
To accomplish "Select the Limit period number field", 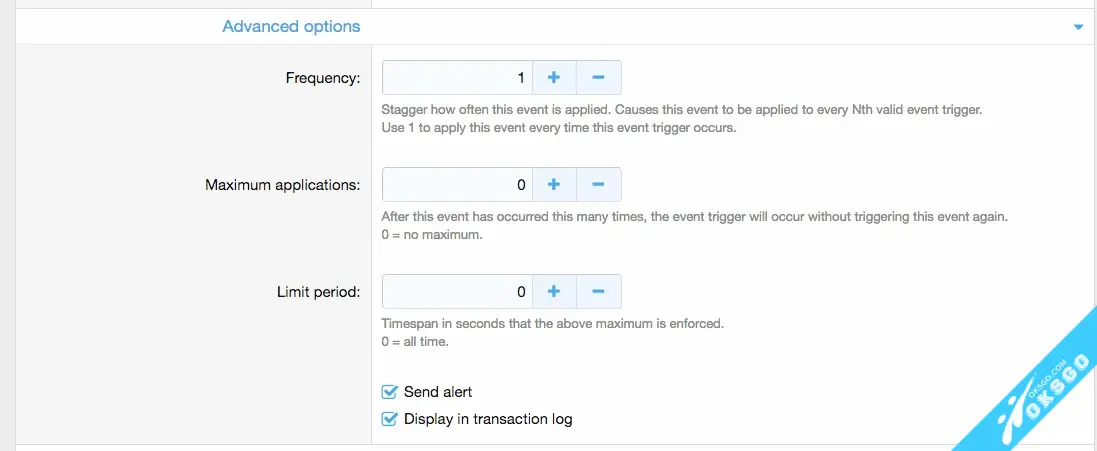I will click(457, 292).
